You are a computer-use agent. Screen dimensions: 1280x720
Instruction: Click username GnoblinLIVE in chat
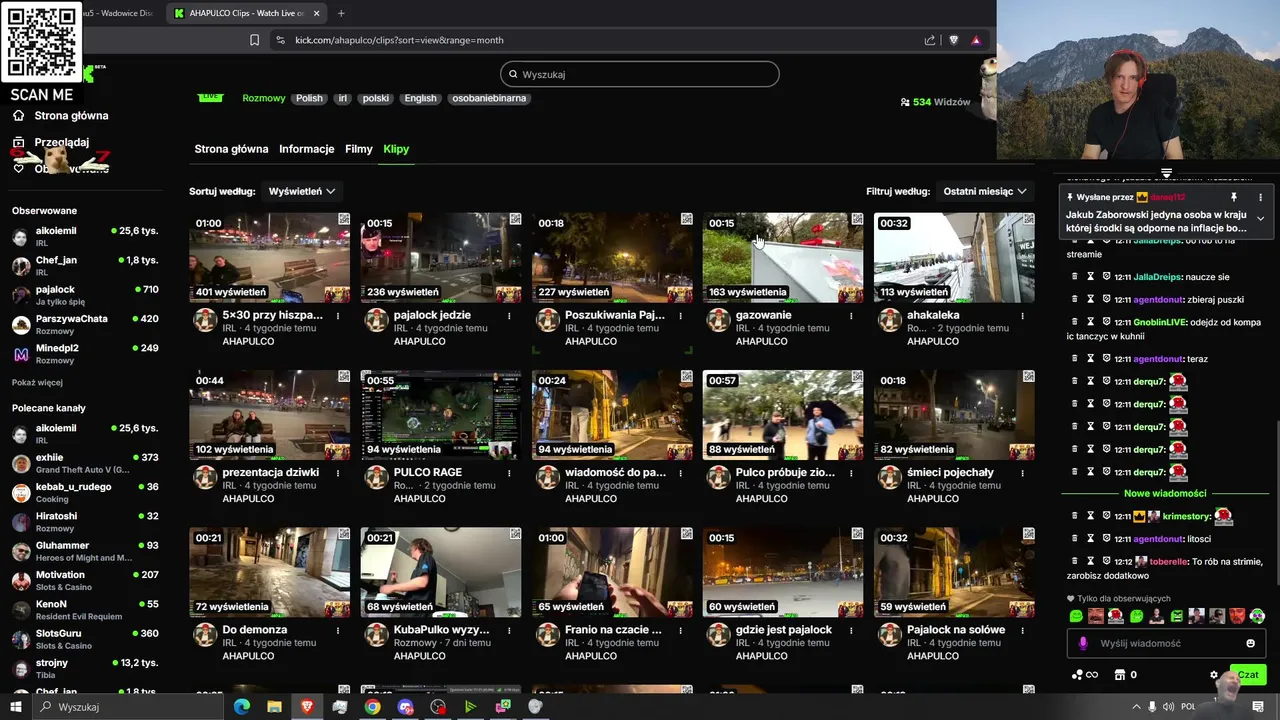1161,322
